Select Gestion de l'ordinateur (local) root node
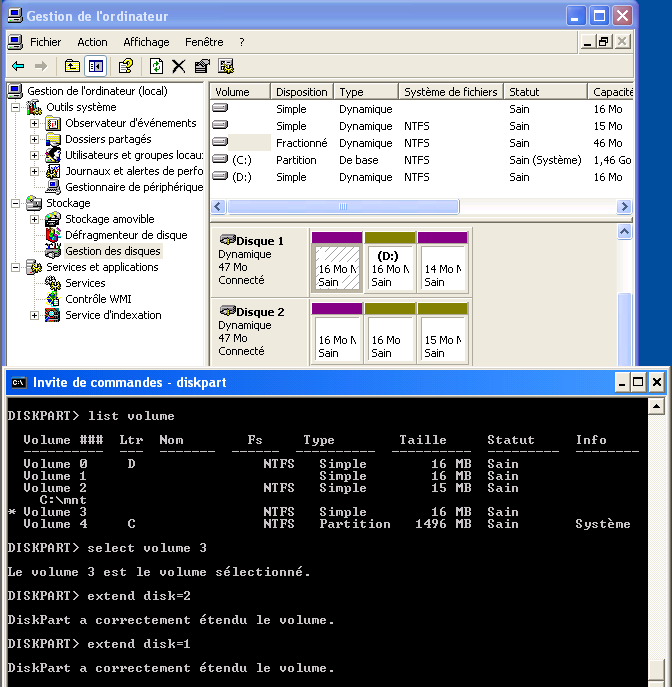This screenshot has height=687, width=672. click(97, 91)
